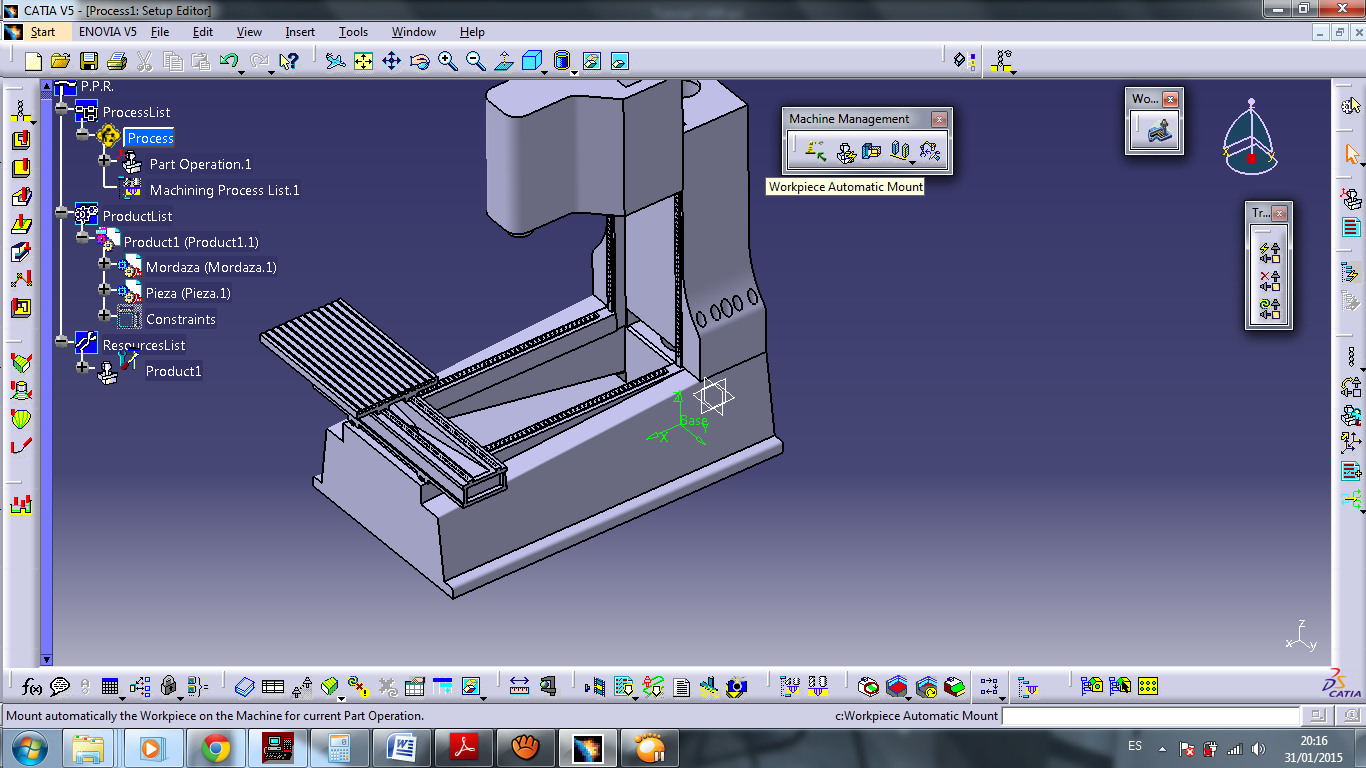Viewport: 1366px width, 768px height.
Task: Collapse the ProcessList tree node
Action: tap(62, 108)
